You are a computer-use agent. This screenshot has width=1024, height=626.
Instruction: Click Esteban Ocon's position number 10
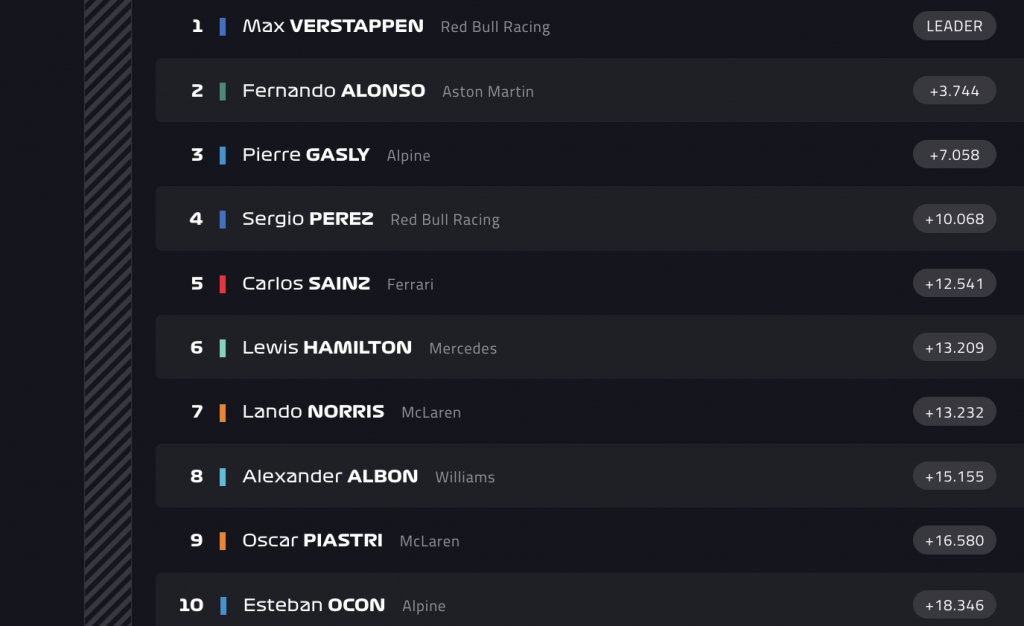(191, 605)
